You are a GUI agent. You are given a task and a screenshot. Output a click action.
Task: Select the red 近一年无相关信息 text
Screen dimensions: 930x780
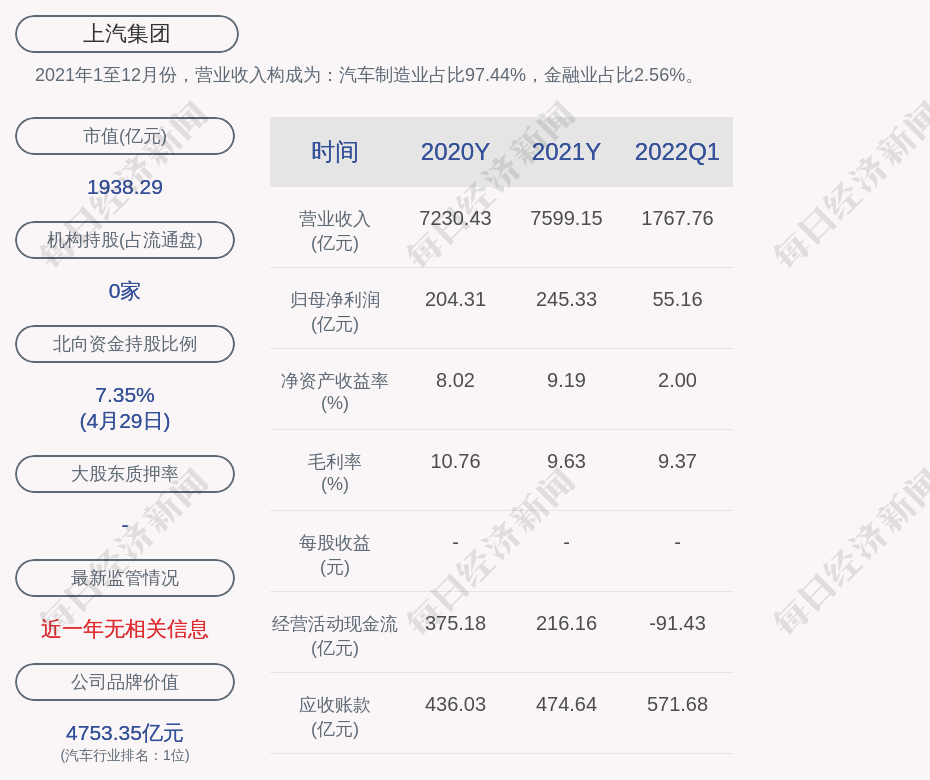[x=125, y=629]
